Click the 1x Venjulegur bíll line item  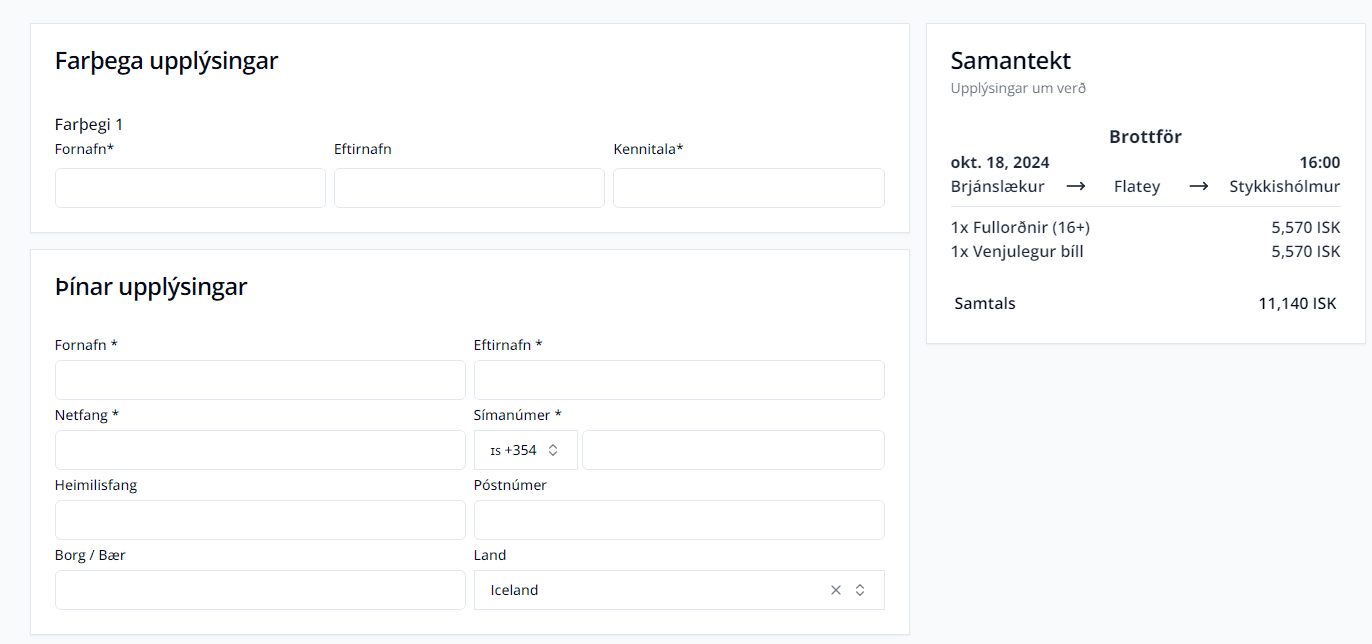coord(1017,251)
